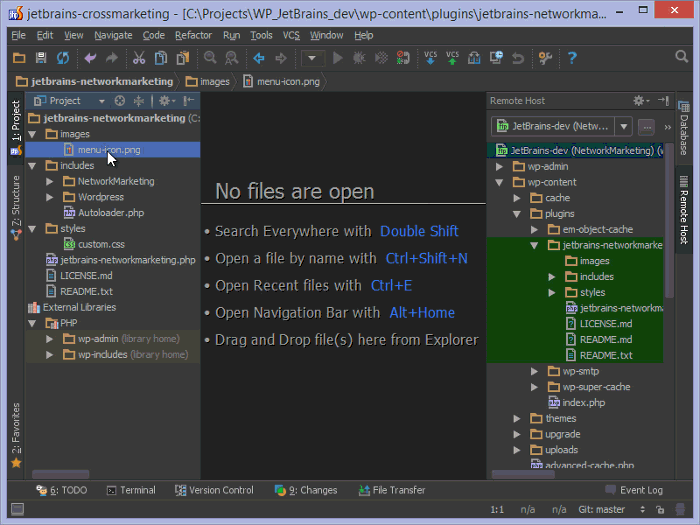
Task: Toggle tool window bars via bottom-left corner icon
Action: click(18, 509)
